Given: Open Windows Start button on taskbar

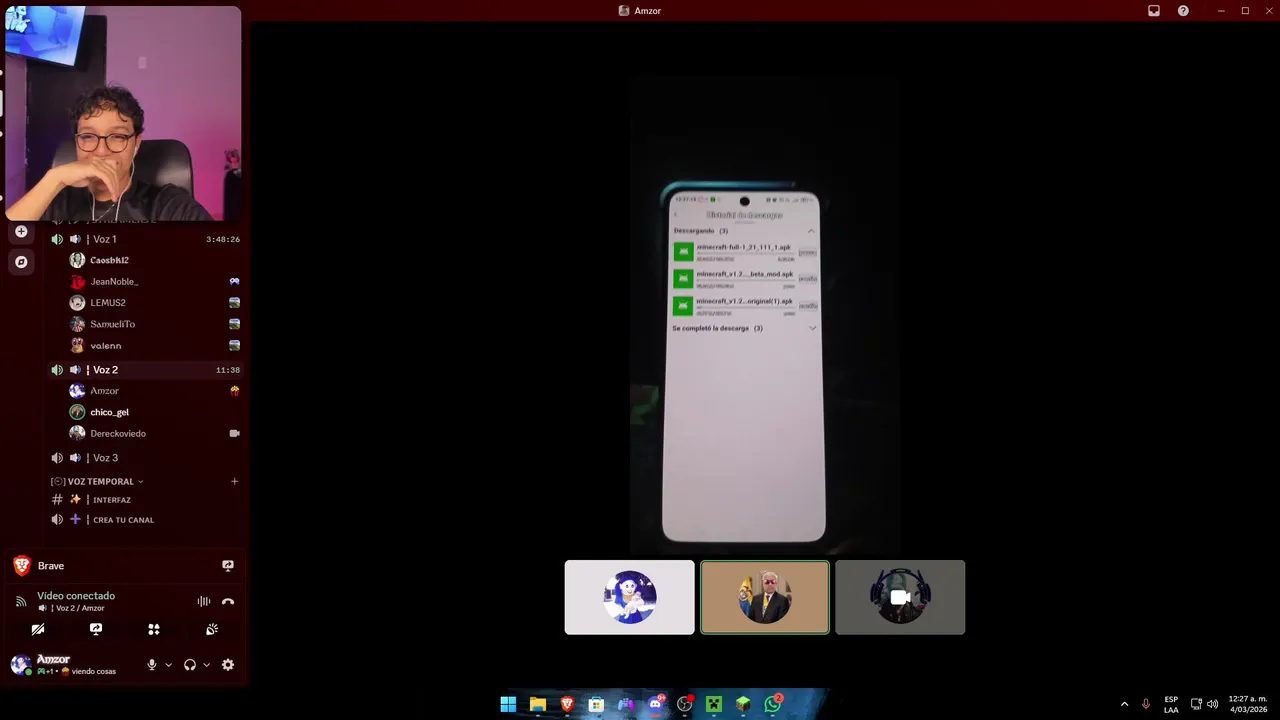Looking at the screenshot, I should coord(508,704).
